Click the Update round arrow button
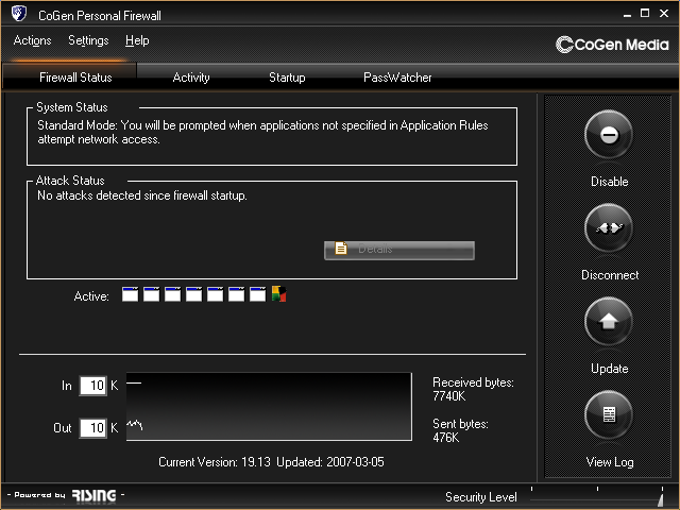This screenshot has width=680, height=510. (x=608, y=321)
